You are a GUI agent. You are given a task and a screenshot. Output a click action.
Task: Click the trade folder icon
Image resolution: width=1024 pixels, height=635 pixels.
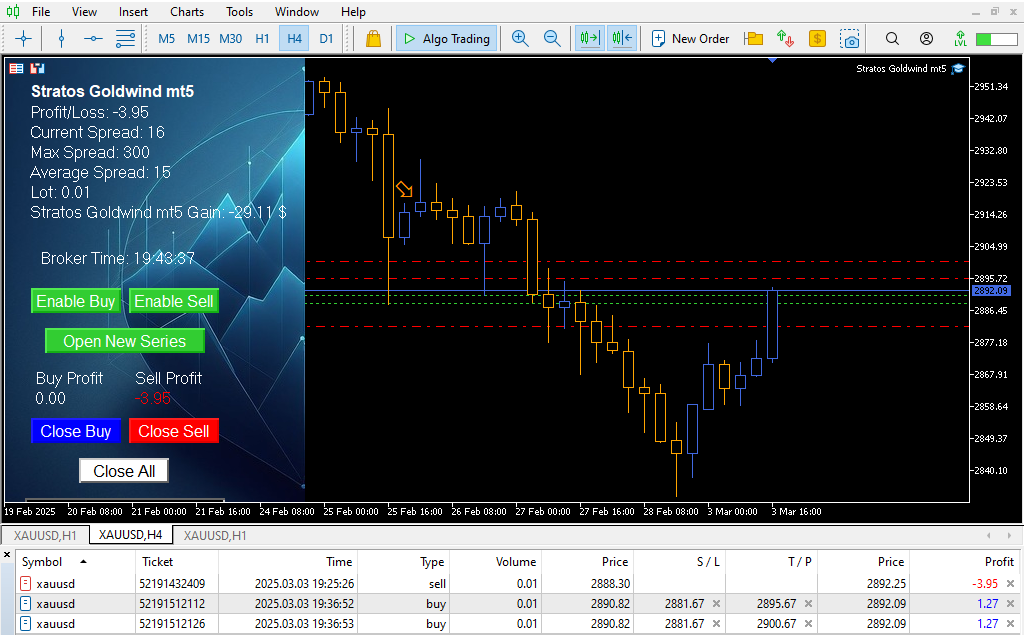(754, 38)
